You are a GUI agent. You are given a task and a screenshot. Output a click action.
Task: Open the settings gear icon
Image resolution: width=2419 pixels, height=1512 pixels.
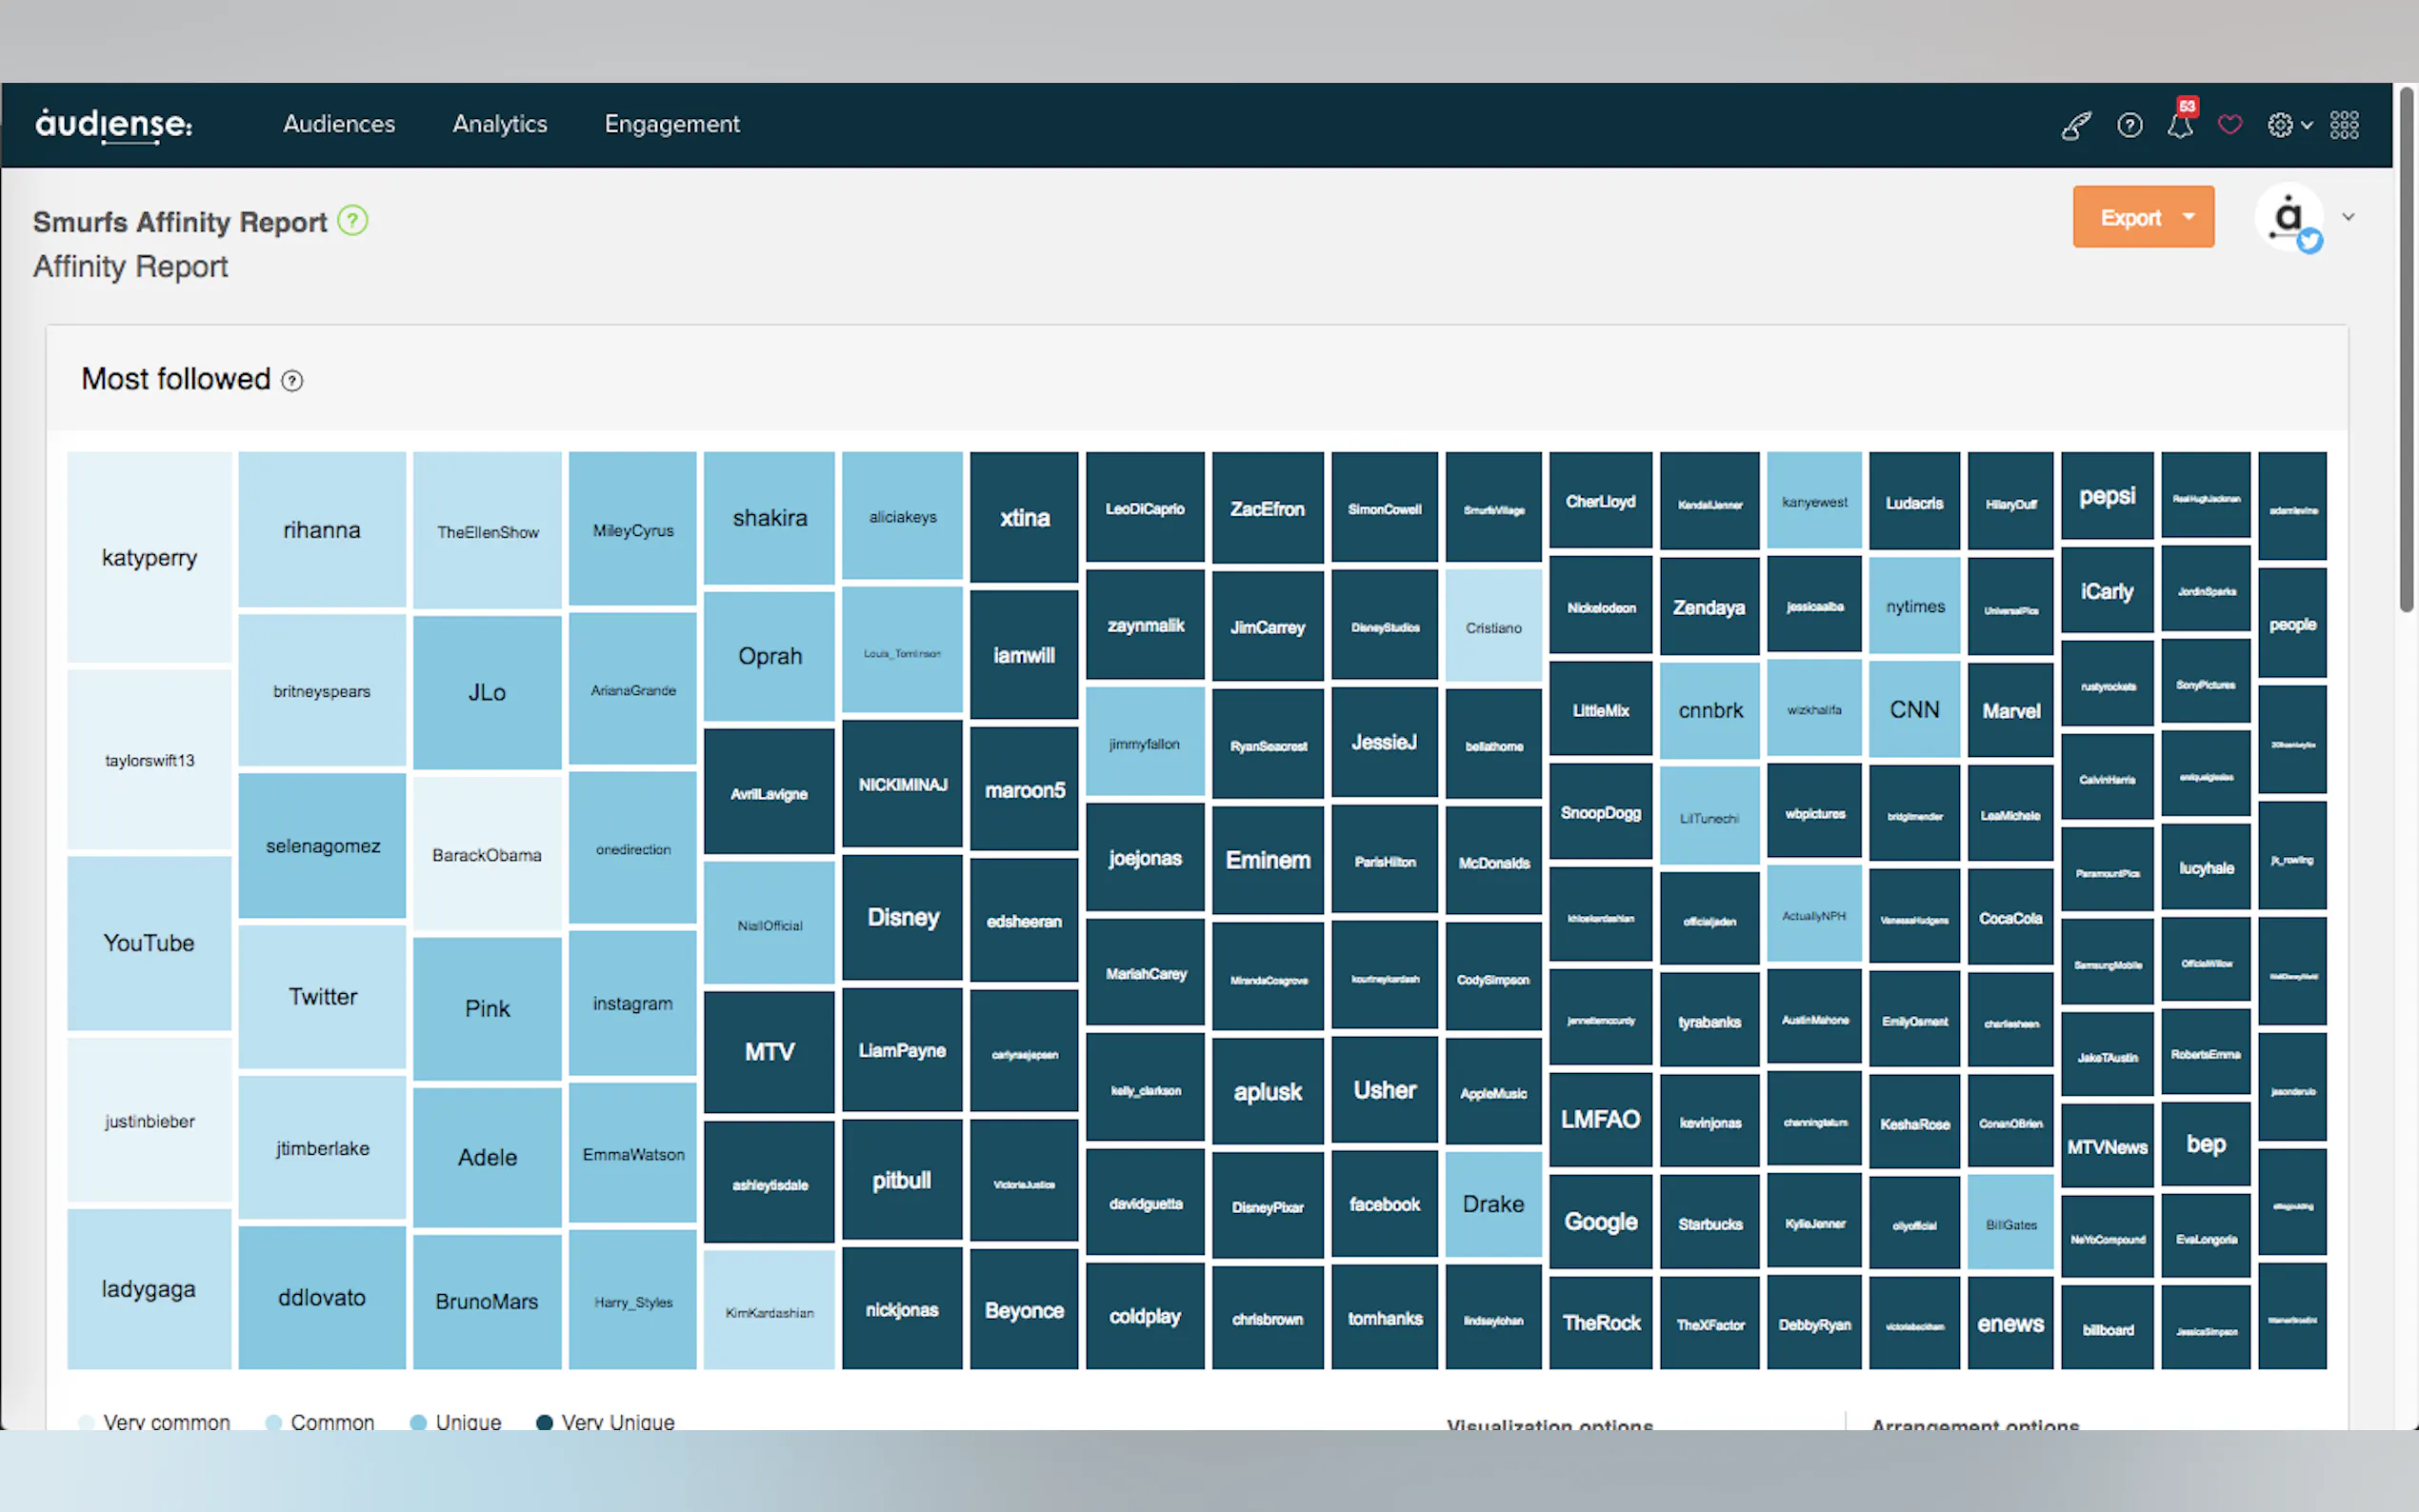point(2279,125)
